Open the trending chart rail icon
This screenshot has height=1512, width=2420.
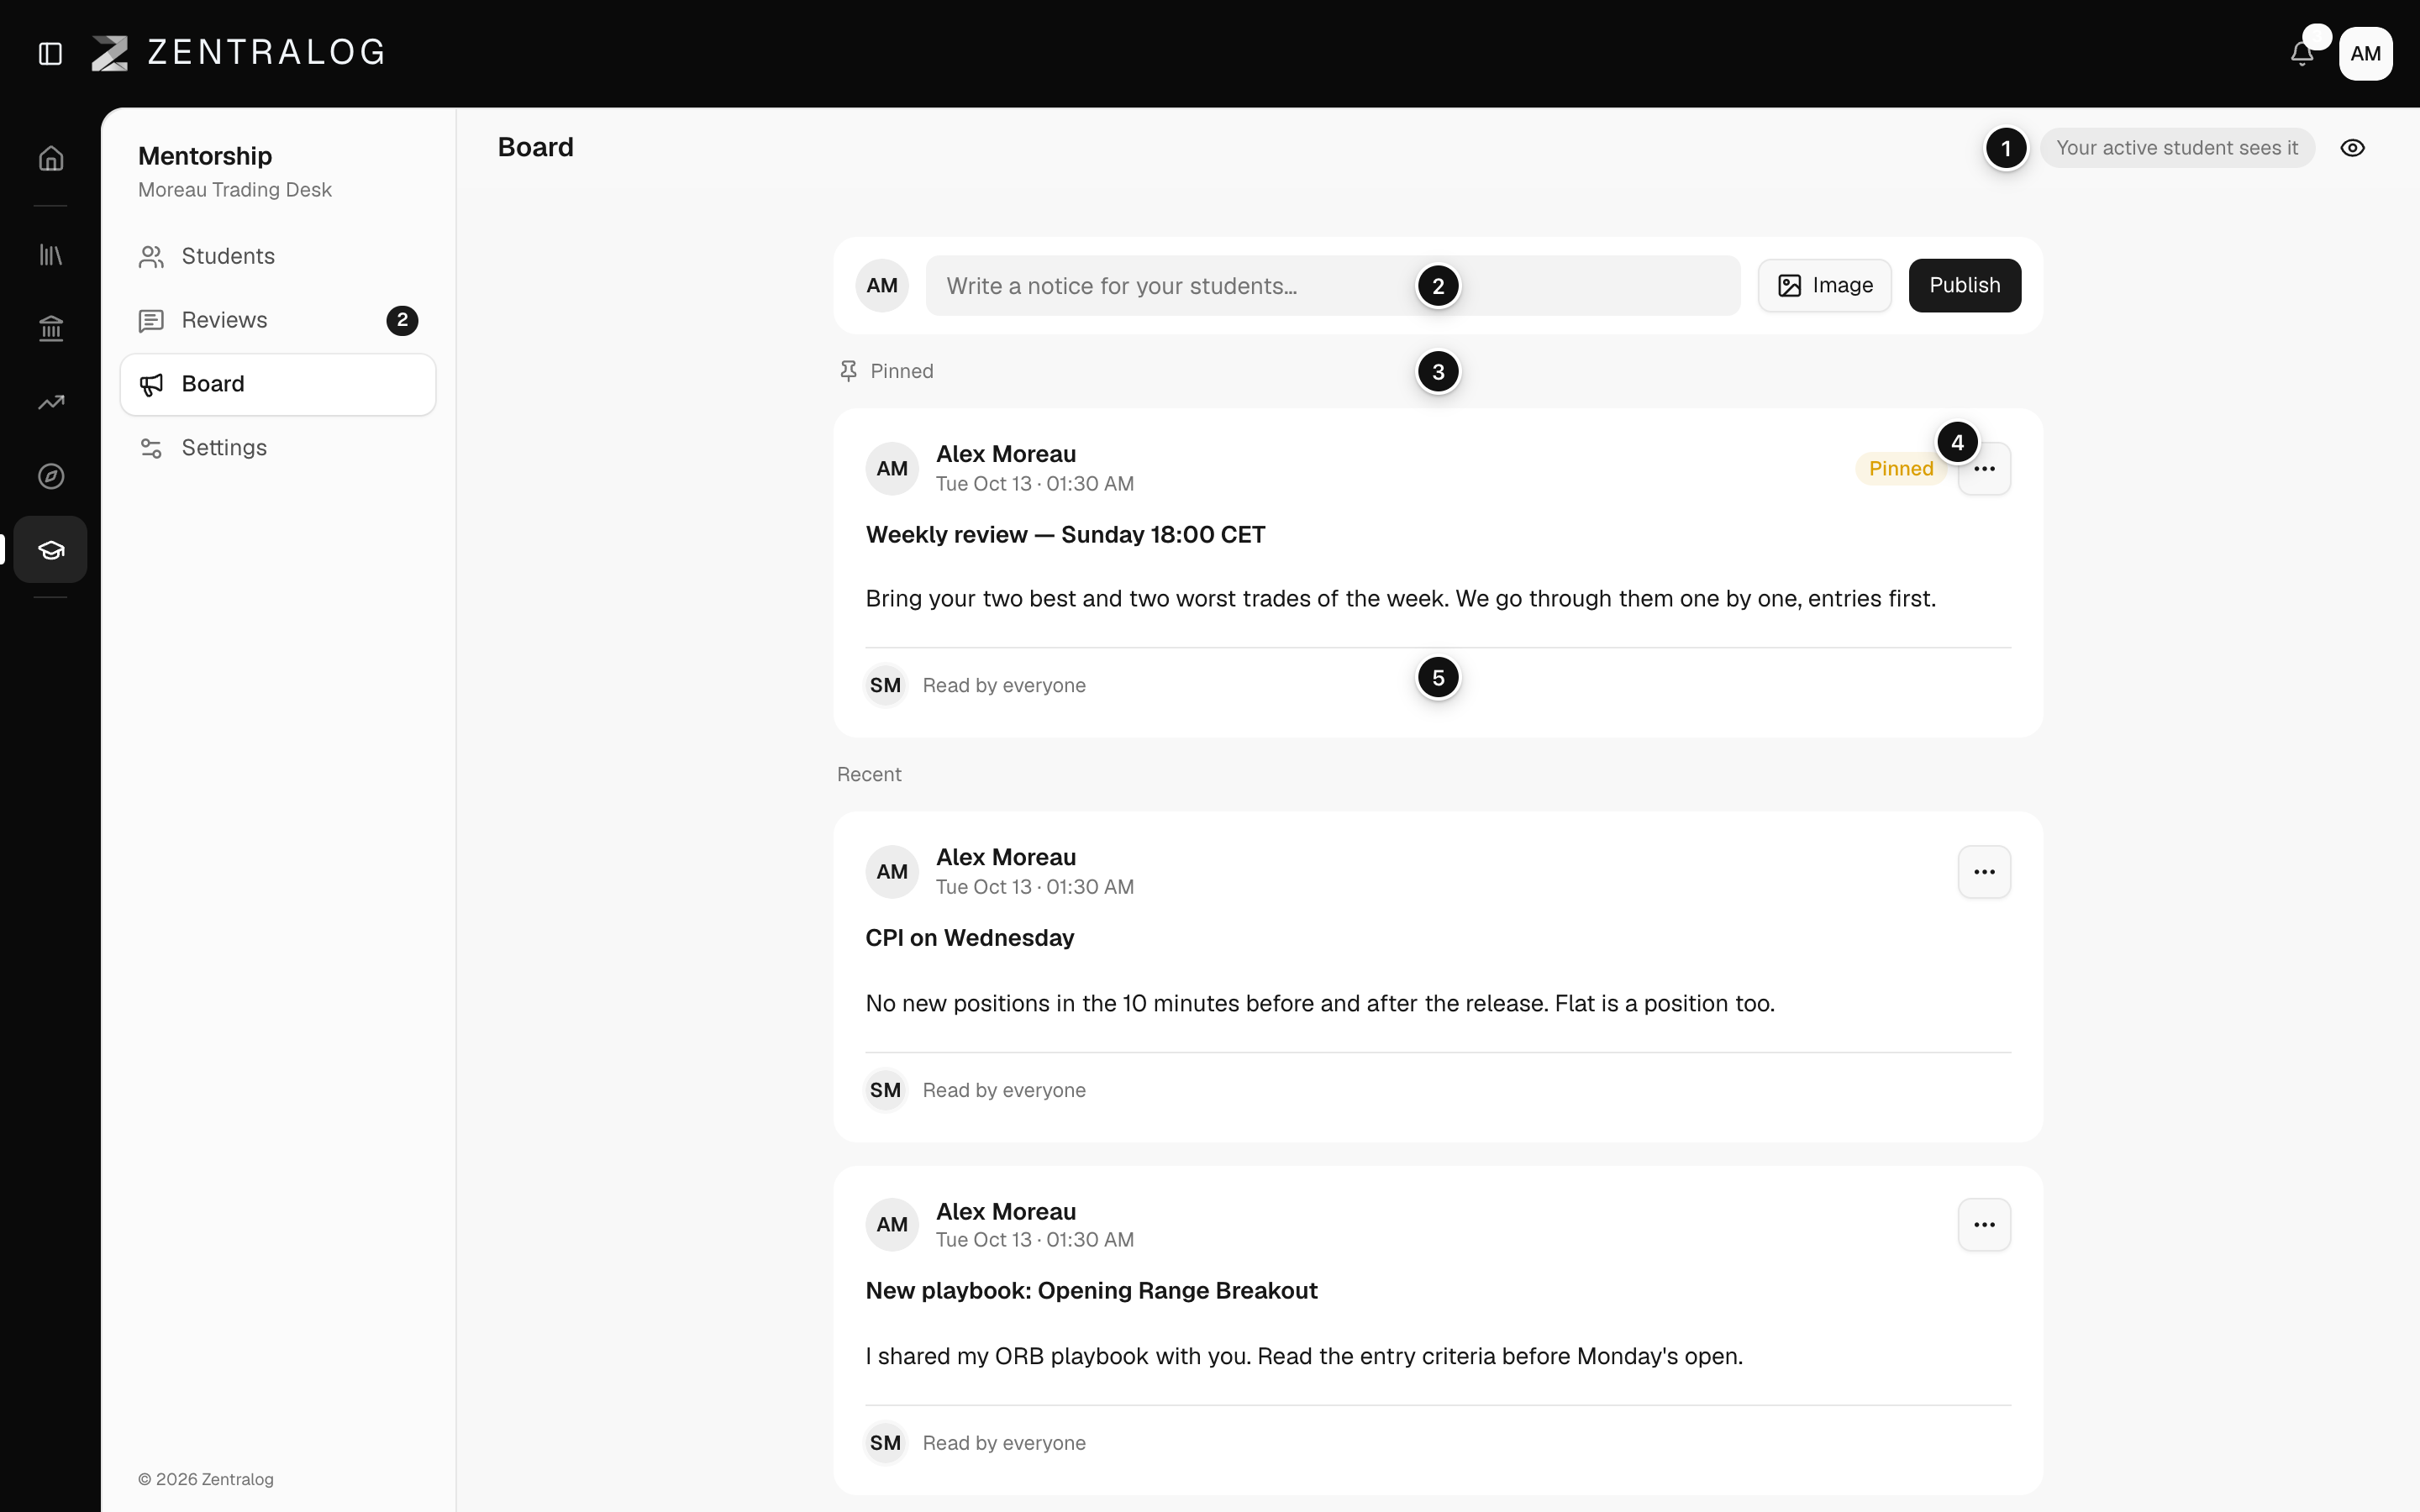pyautogui.click(x=51, y=402)
